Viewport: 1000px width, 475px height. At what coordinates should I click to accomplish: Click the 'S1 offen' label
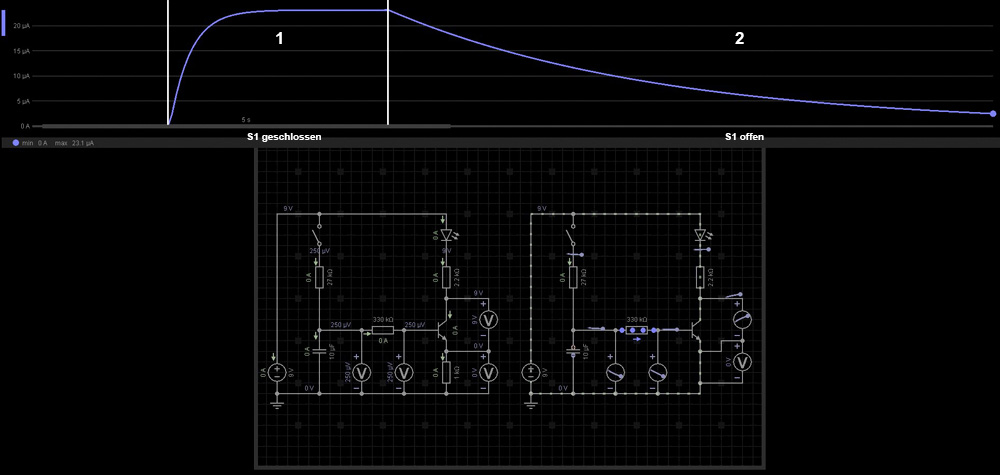click(745, 135)
